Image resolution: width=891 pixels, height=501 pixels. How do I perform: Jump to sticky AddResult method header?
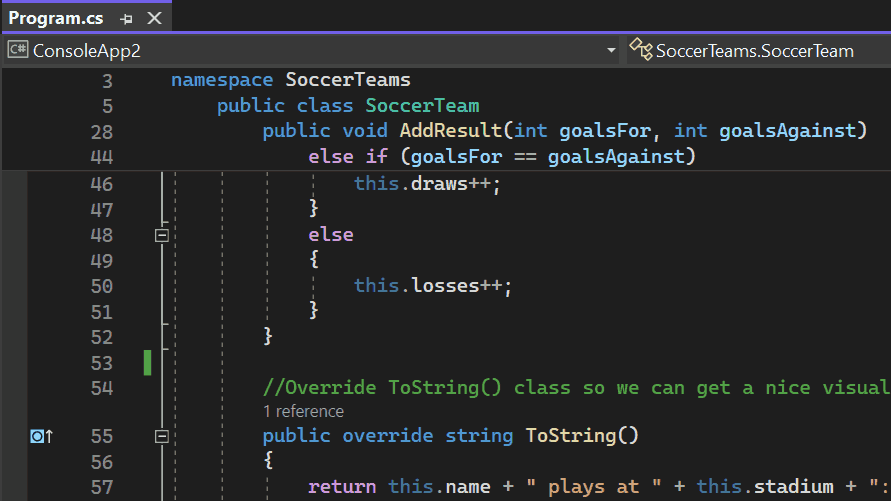[565, 131]
